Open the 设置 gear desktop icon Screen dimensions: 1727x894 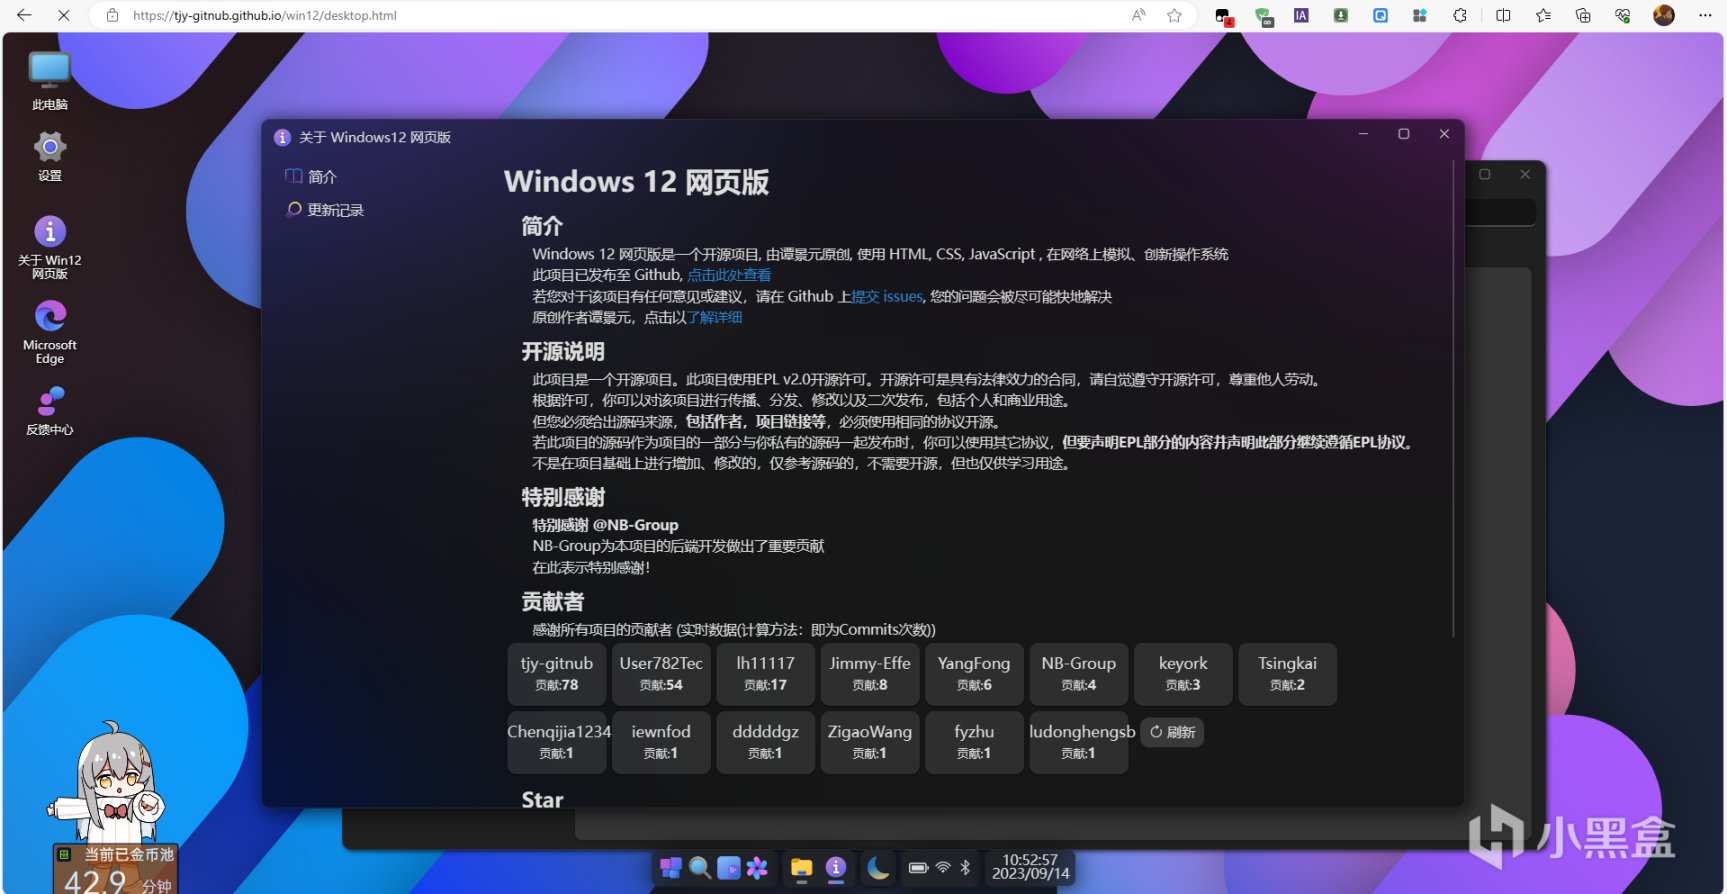49,156
